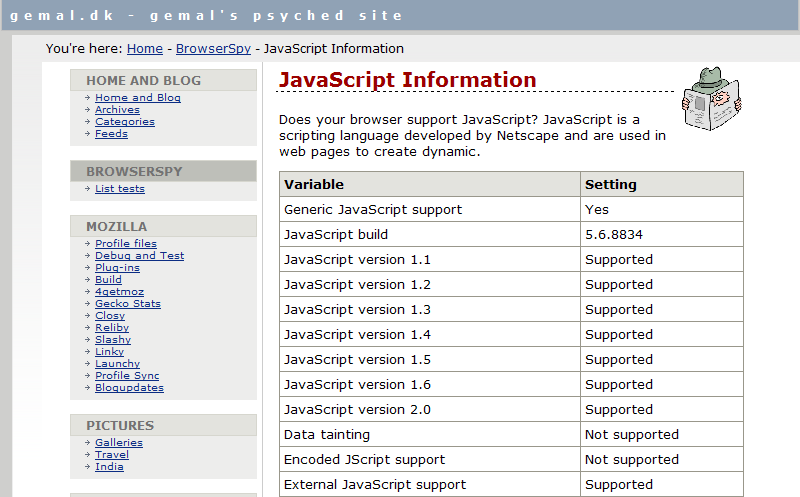Click Not supported for Encoded JScript
The image size is (800, 497).
(662, 459)
